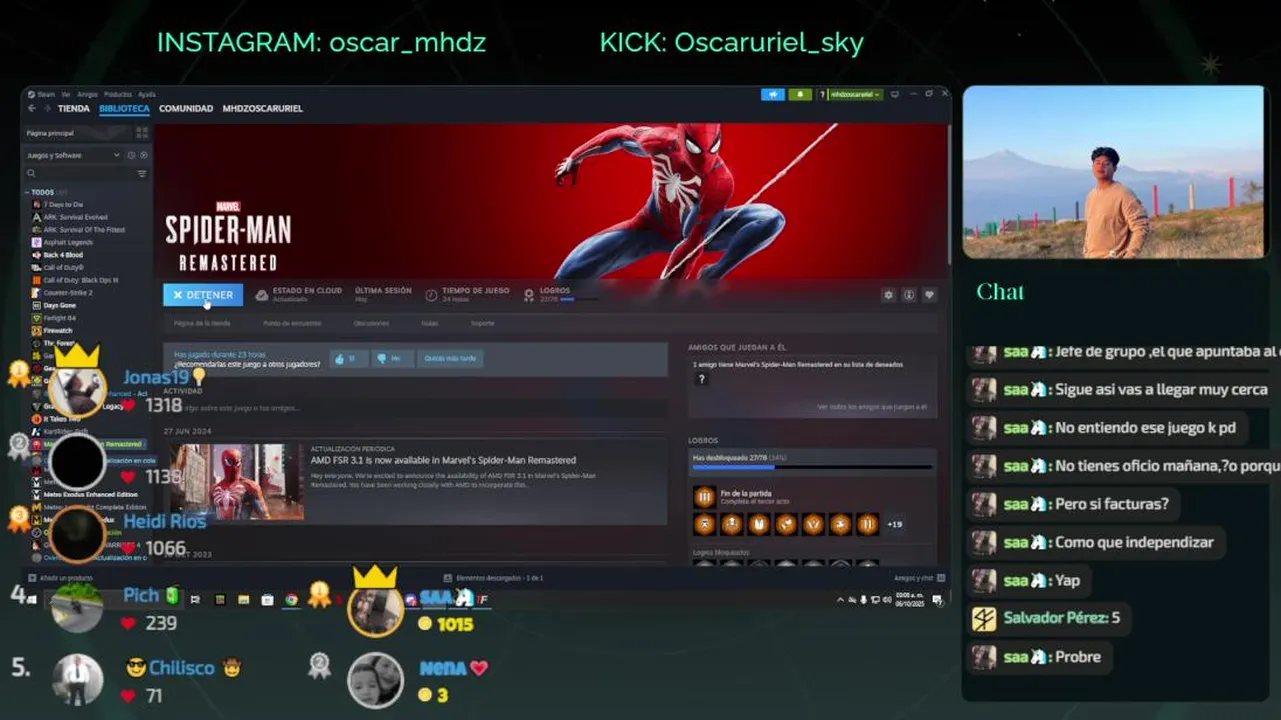The height and width of the screenshot is (720, 1281).
Task: Open the Productos menu
Action: pos(118,94)
